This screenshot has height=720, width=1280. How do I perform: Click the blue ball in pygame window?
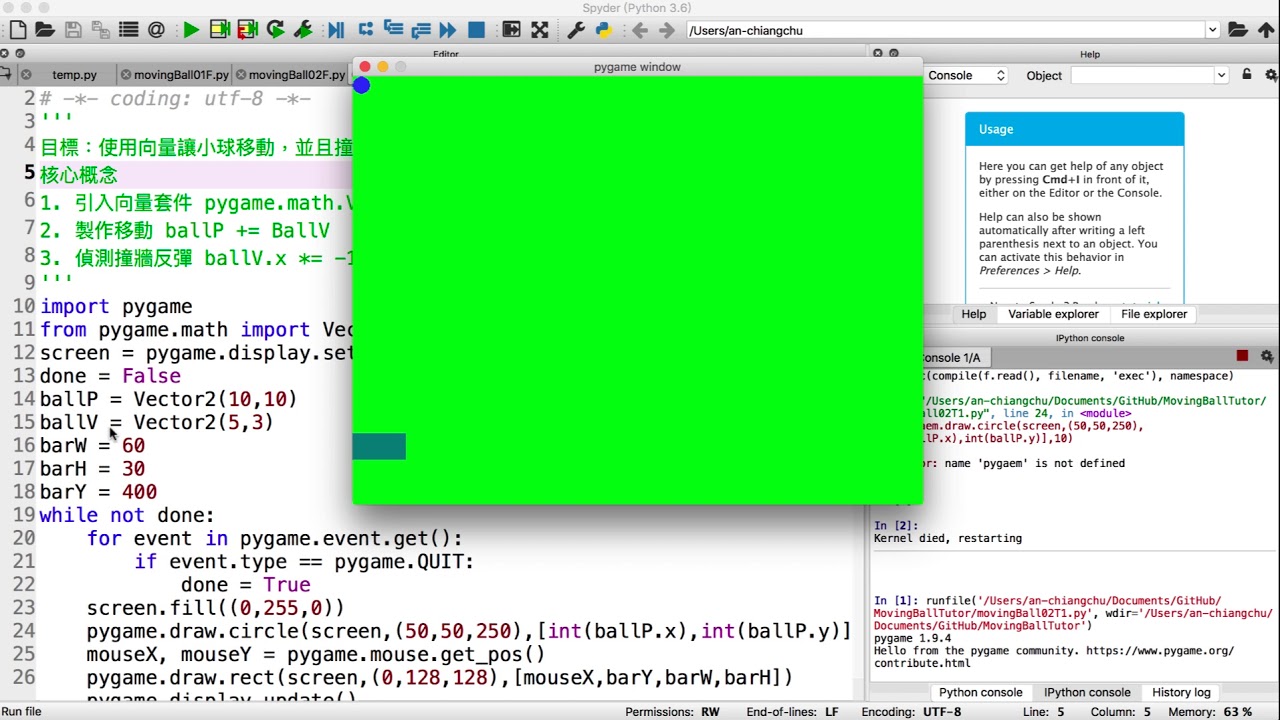pos(361,86)
